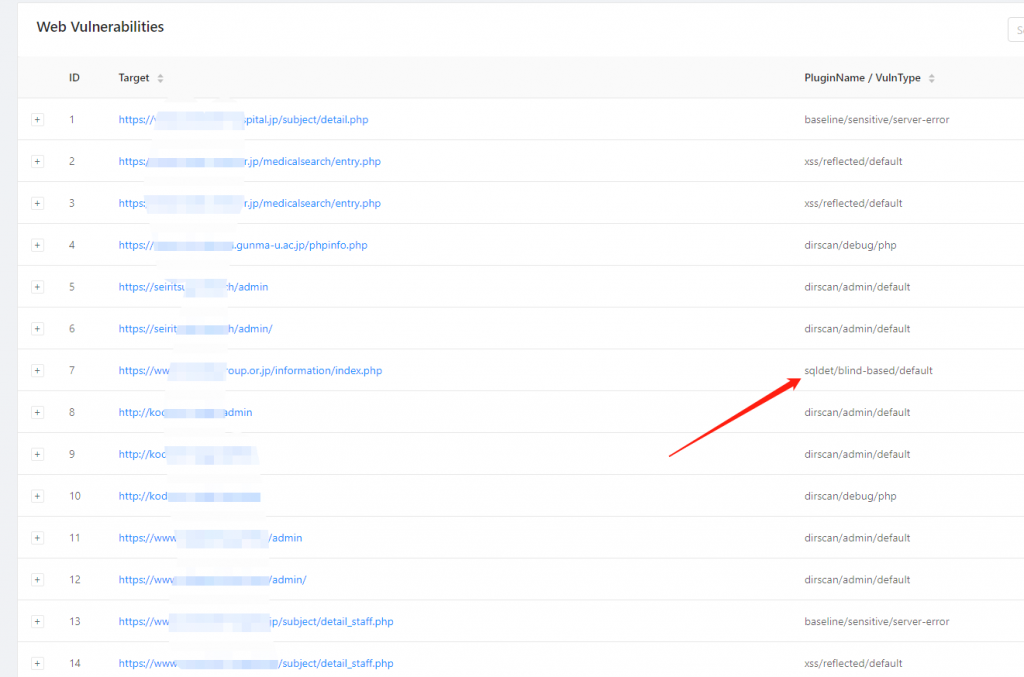Open row 10 http://kod target link
This screenshot has width=1024, height=677.
point(189,496)
